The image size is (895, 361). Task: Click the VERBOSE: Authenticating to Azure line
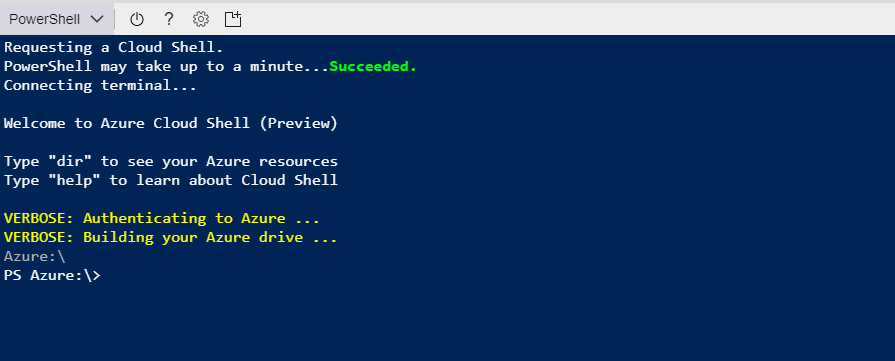[x=162, y=218]
